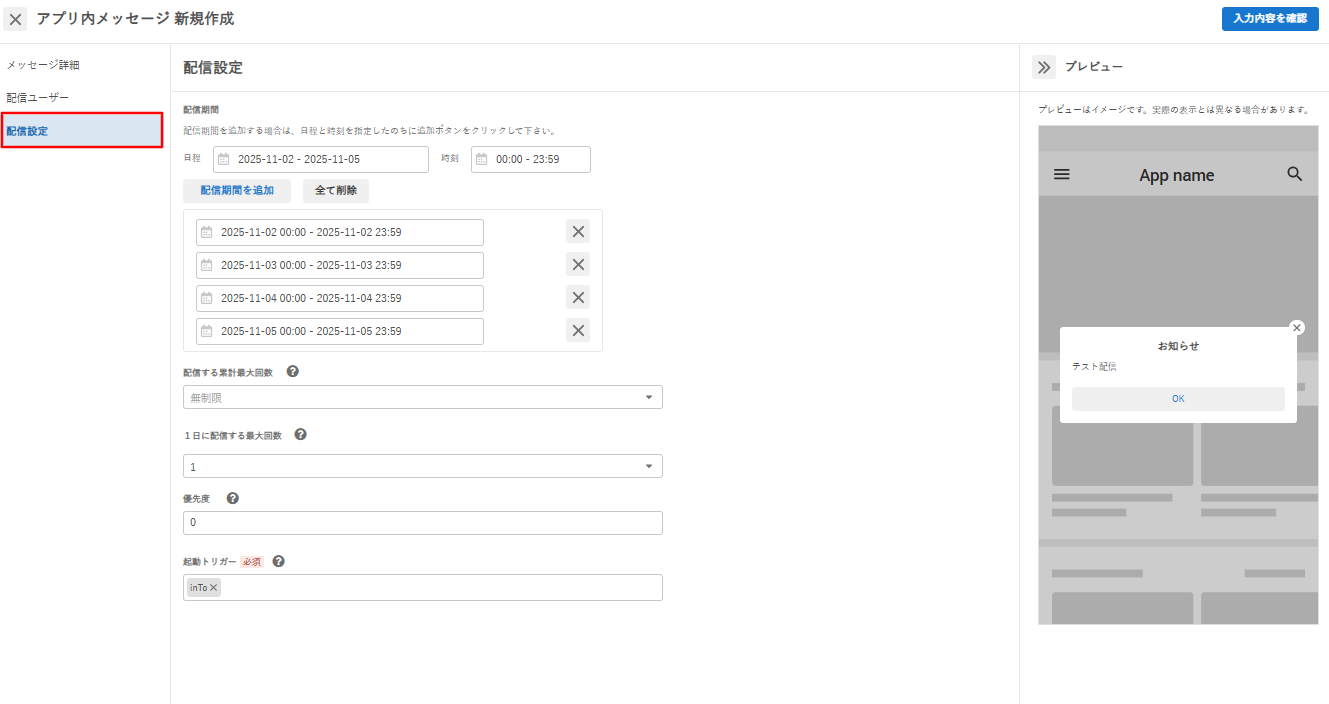Click hamburger menu icon in preview app

click(1062, 174)
